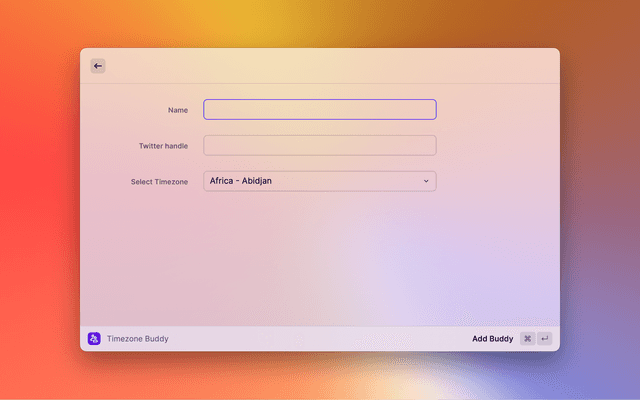Click the right end of the Twitter handle field

[x=425, y=146]
